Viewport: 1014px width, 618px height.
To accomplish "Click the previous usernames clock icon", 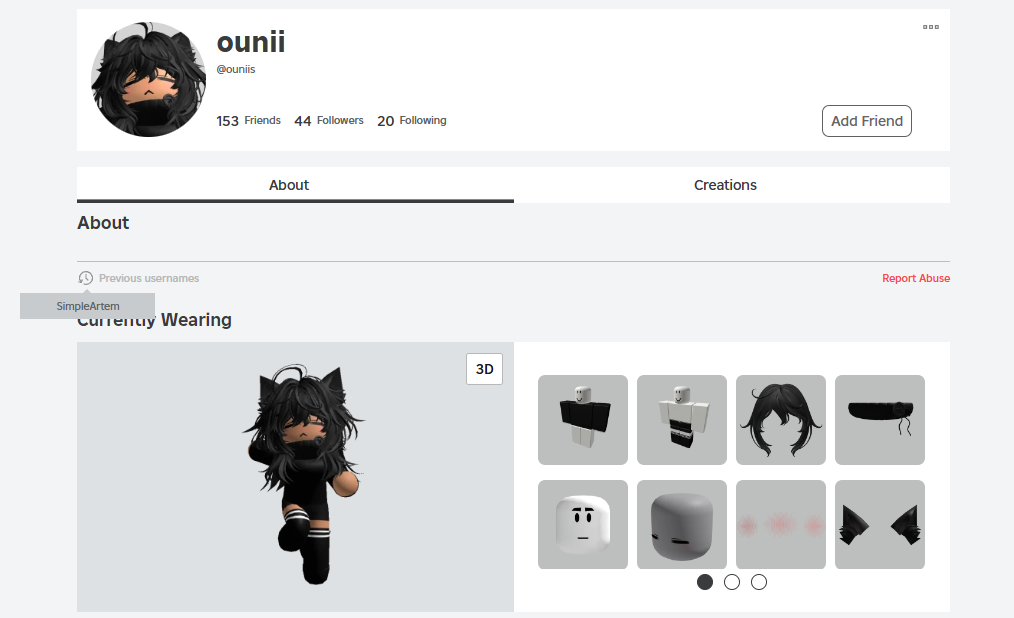I will tap(85, 278).
